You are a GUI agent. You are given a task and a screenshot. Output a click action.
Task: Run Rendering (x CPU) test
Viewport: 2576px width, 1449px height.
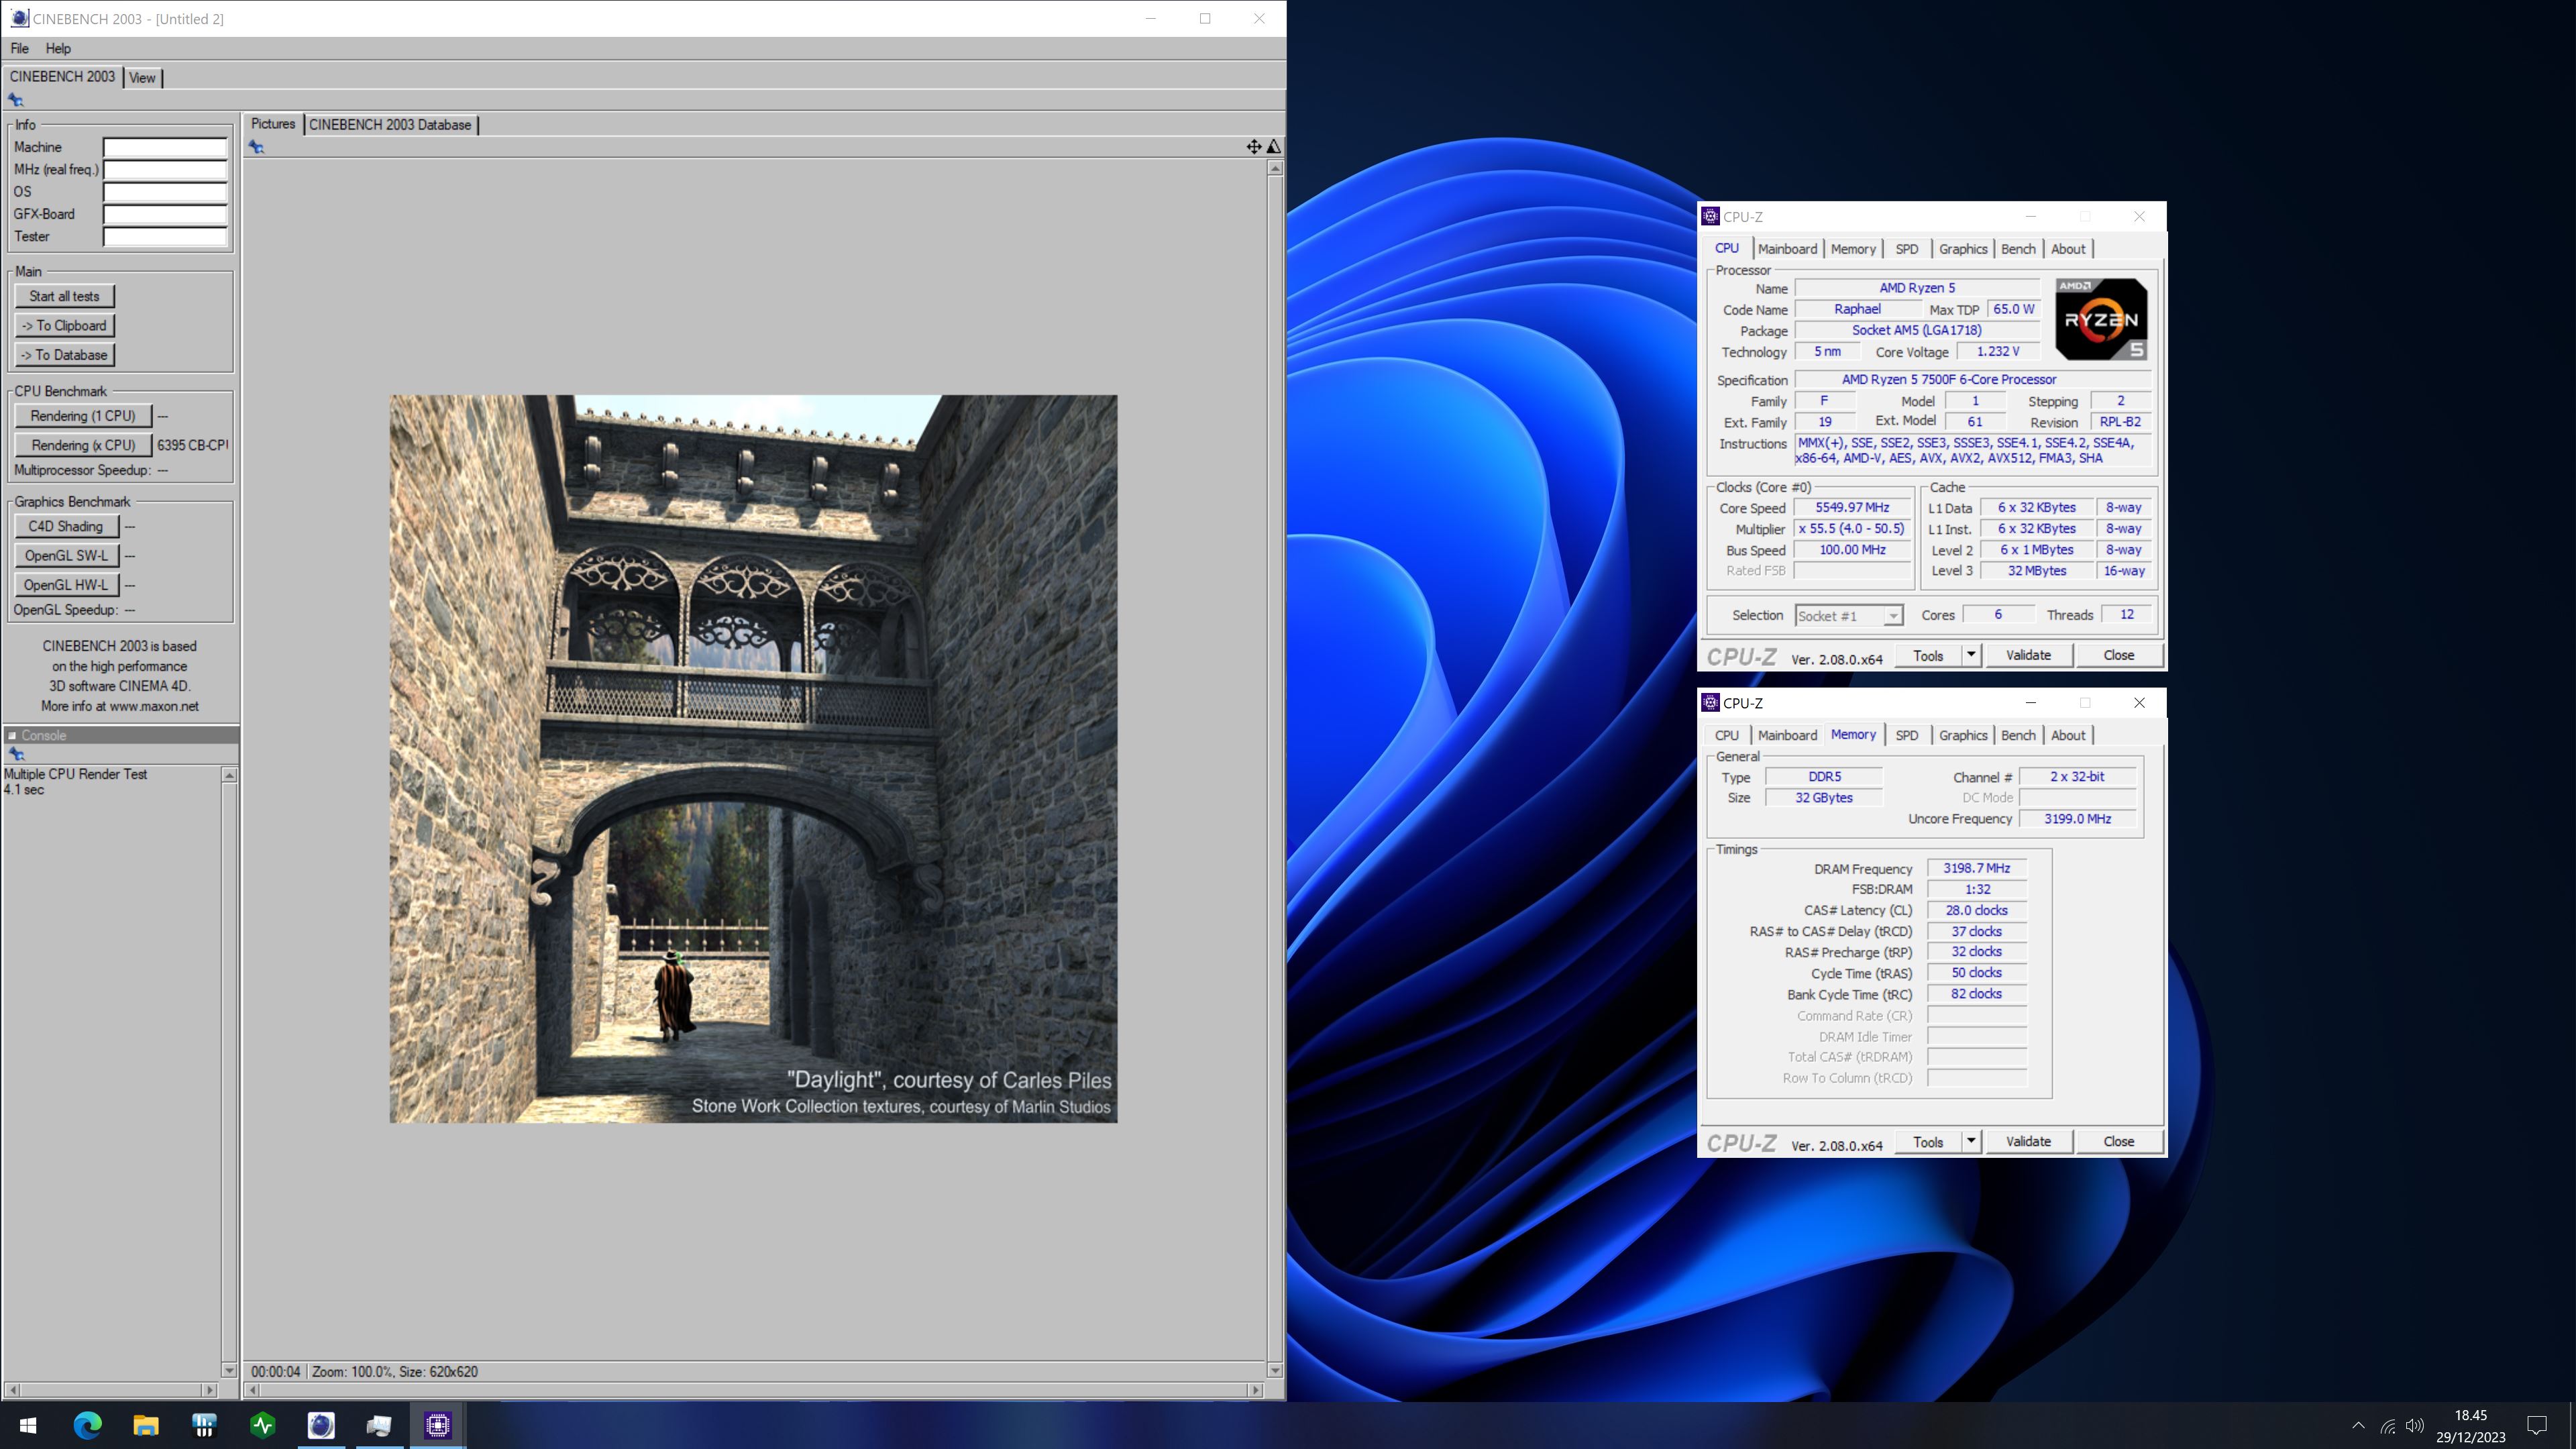(x=83, y=445)
